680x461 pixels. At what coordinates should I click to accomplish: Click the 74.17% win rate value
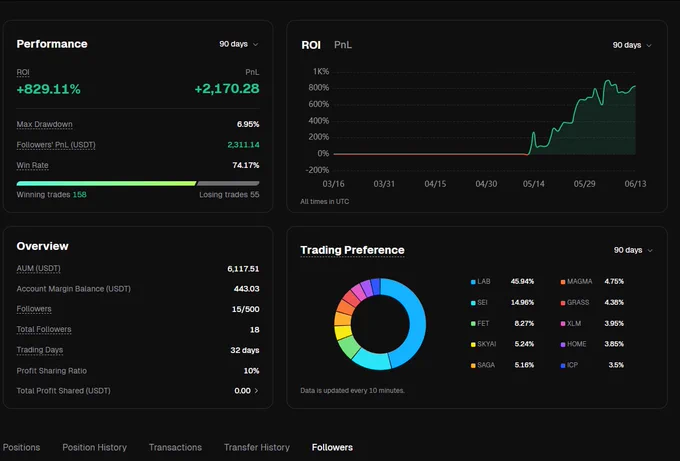246,165
